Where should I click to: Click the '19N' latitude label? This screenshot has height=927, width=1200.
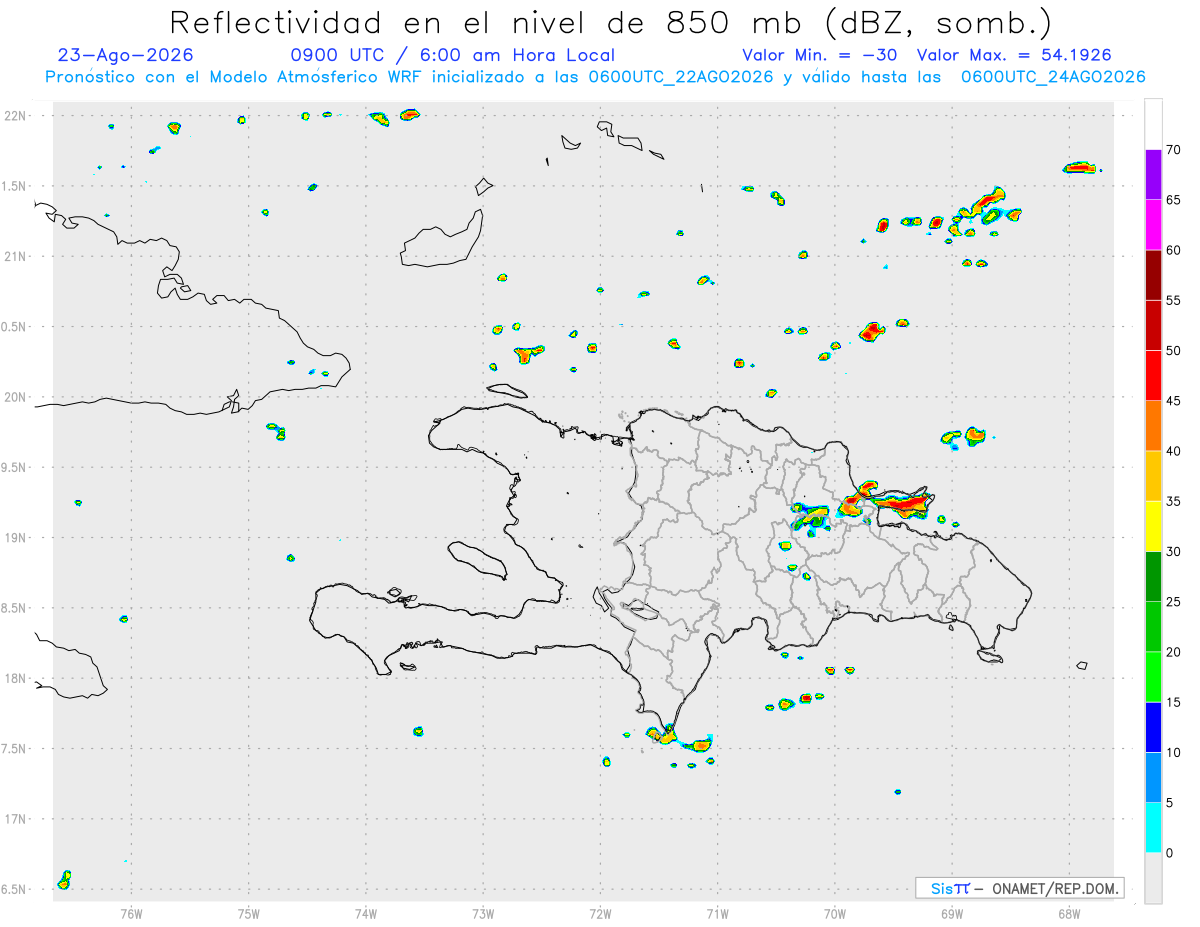[x=17, y=538]
